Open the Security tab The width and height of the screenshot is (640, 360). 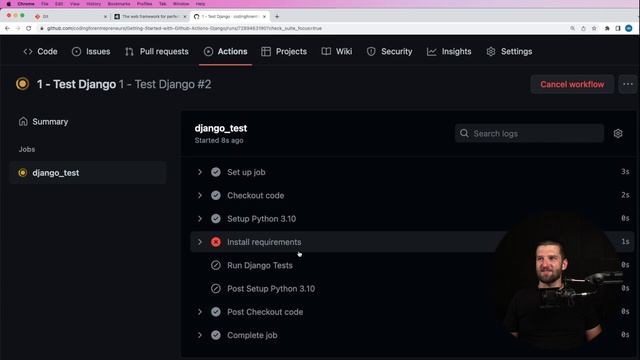(389, 51)
